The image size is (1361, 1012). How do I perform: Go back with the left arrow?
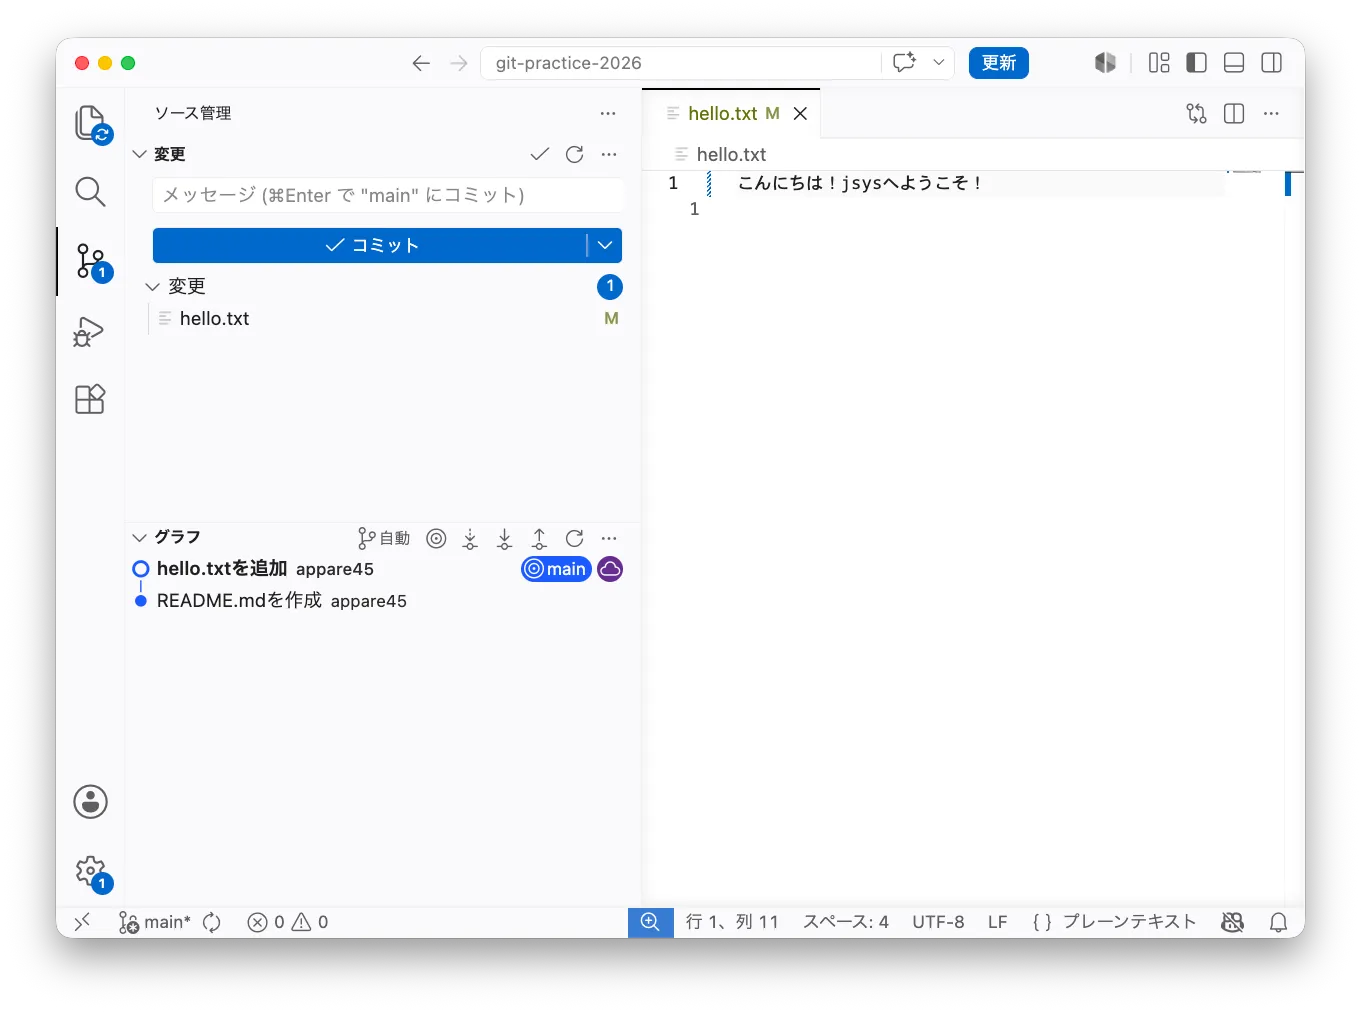point(421,63)
